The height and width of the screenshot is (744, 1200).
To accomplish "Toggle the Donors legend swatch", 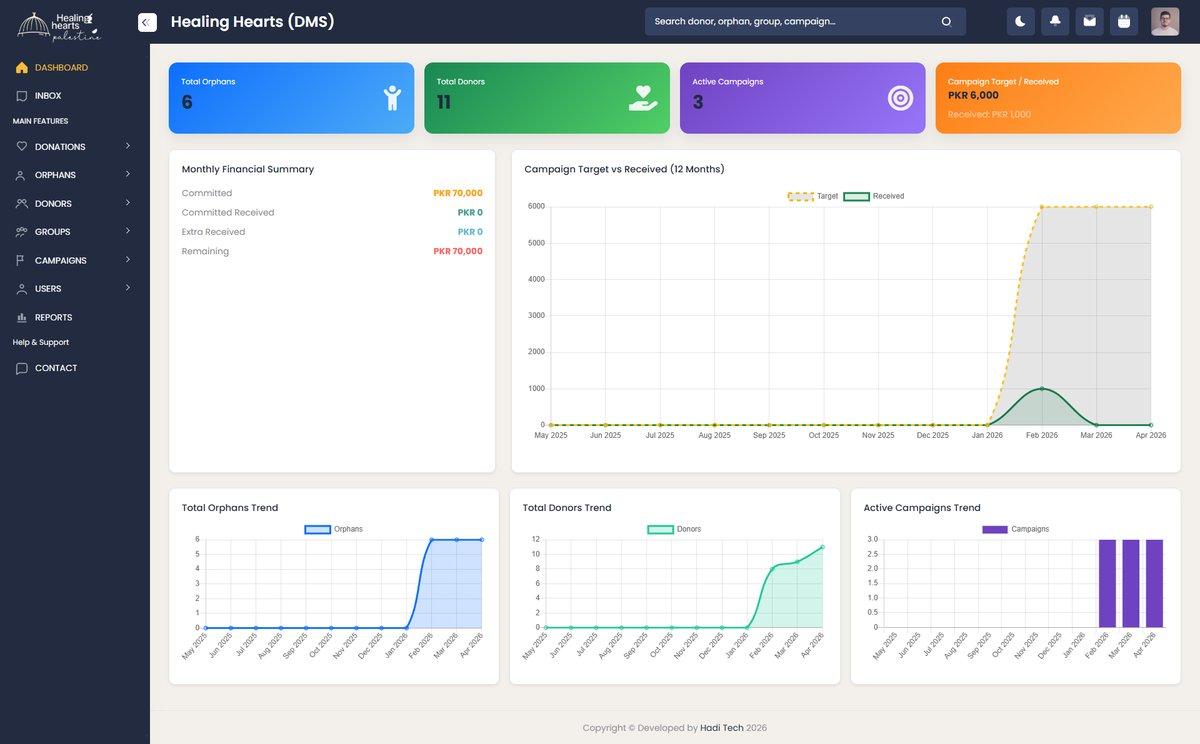I will coord(660,529).
